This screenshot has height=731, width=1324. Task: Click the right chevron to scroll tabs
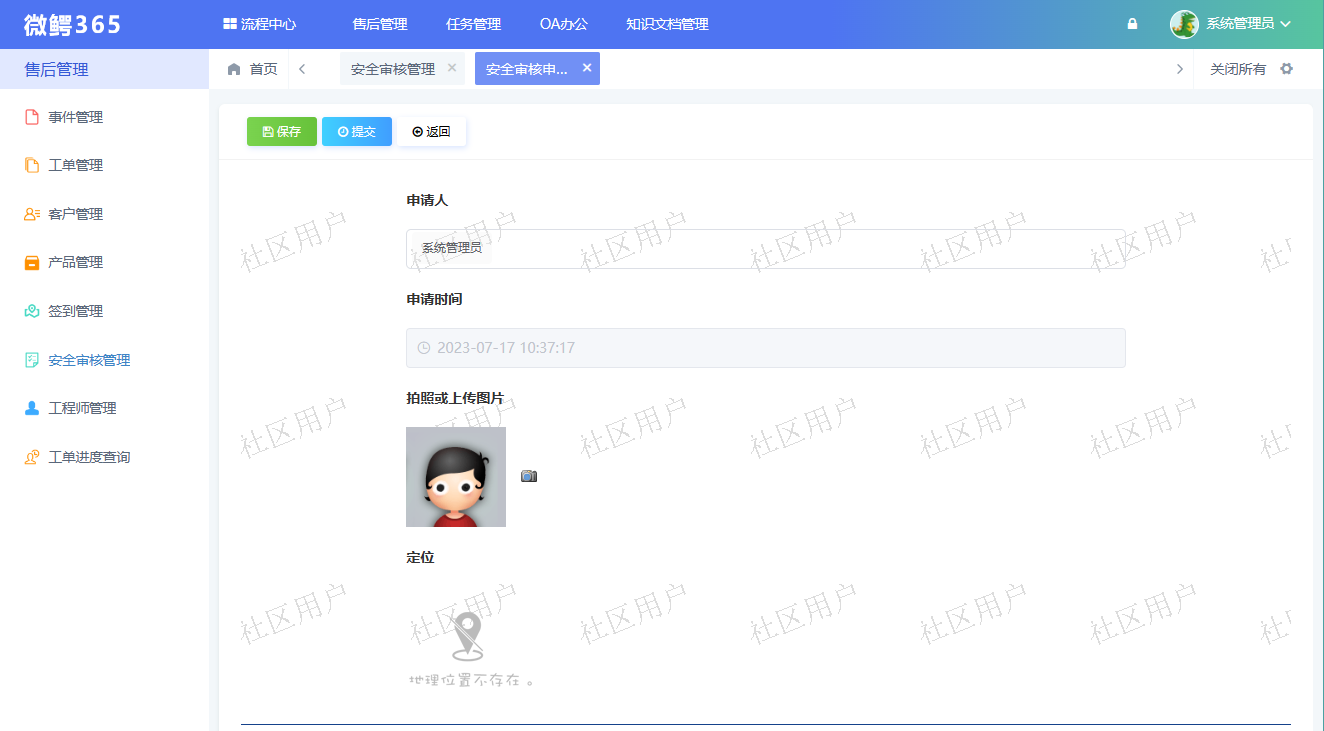click(x=1180, y=68)
